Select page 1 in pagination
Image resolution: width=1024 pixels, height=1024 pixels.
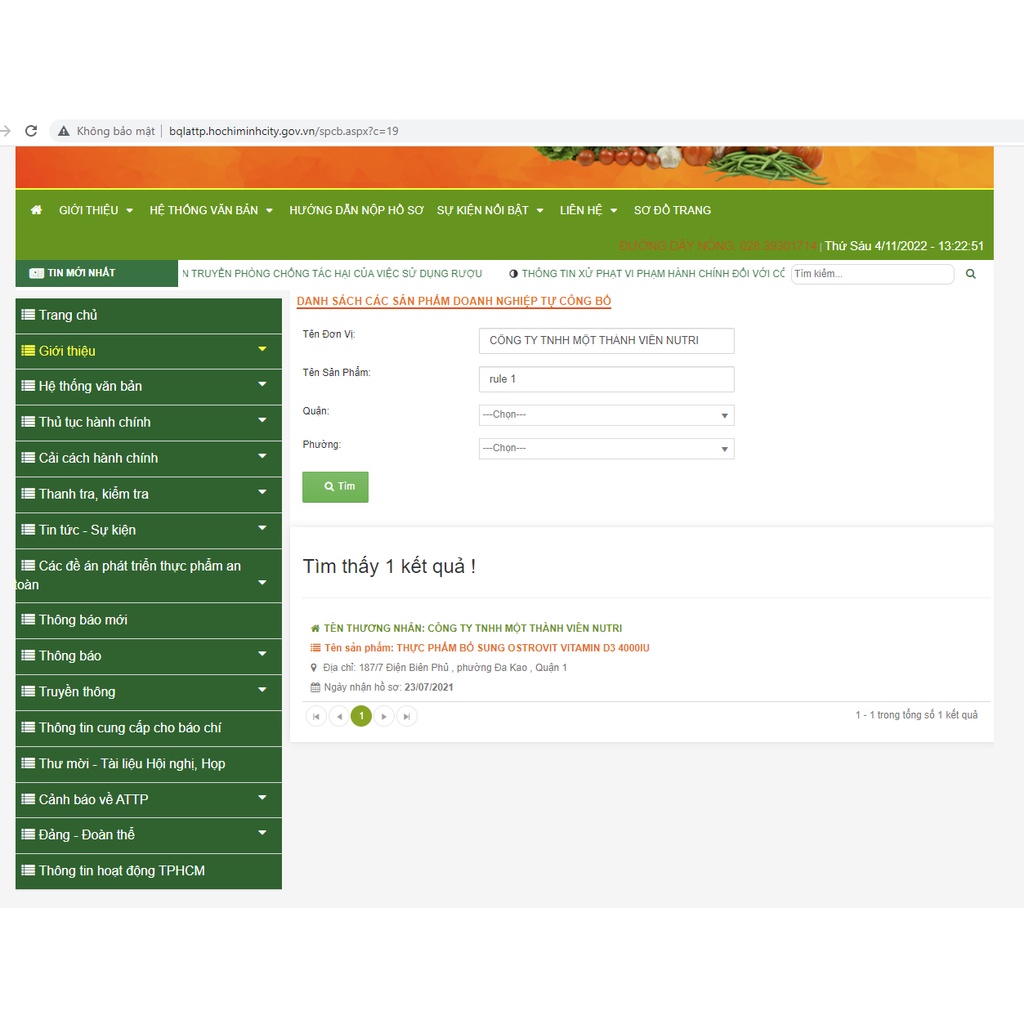[x=361, y=716]
